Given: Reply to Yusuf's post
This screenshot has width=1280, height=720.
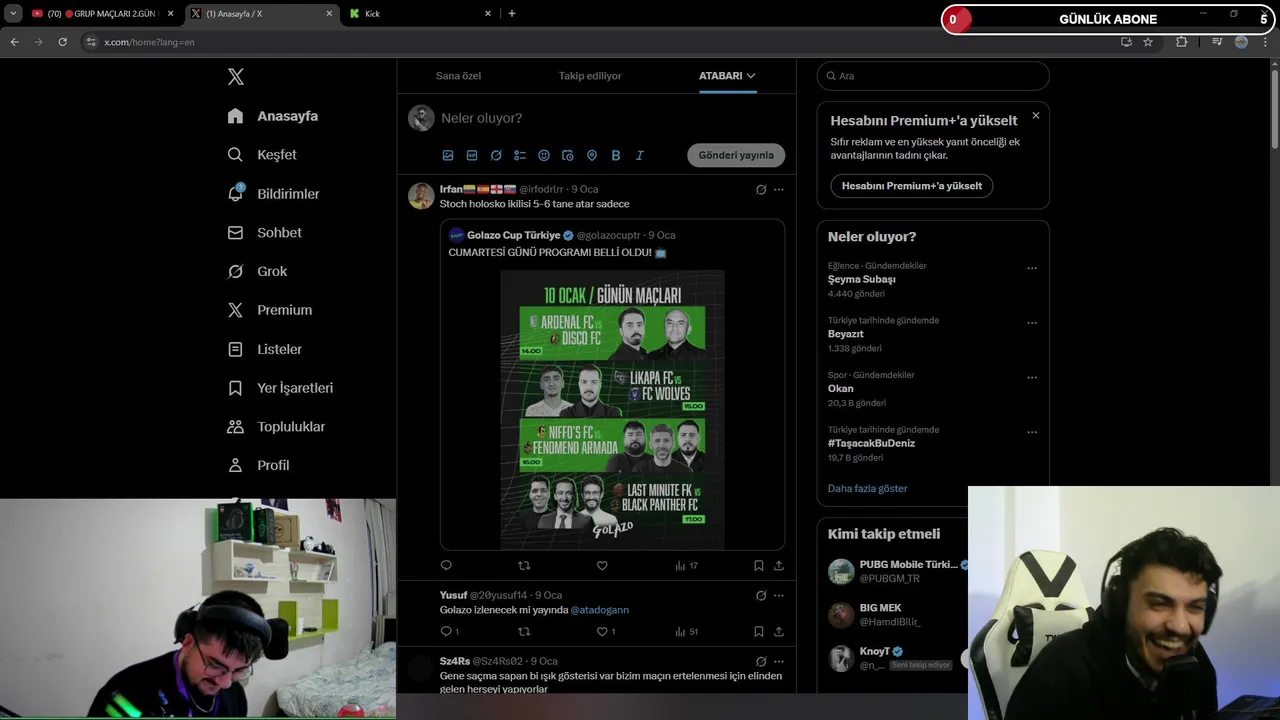Looking at the screenshot, I should 449,631.
